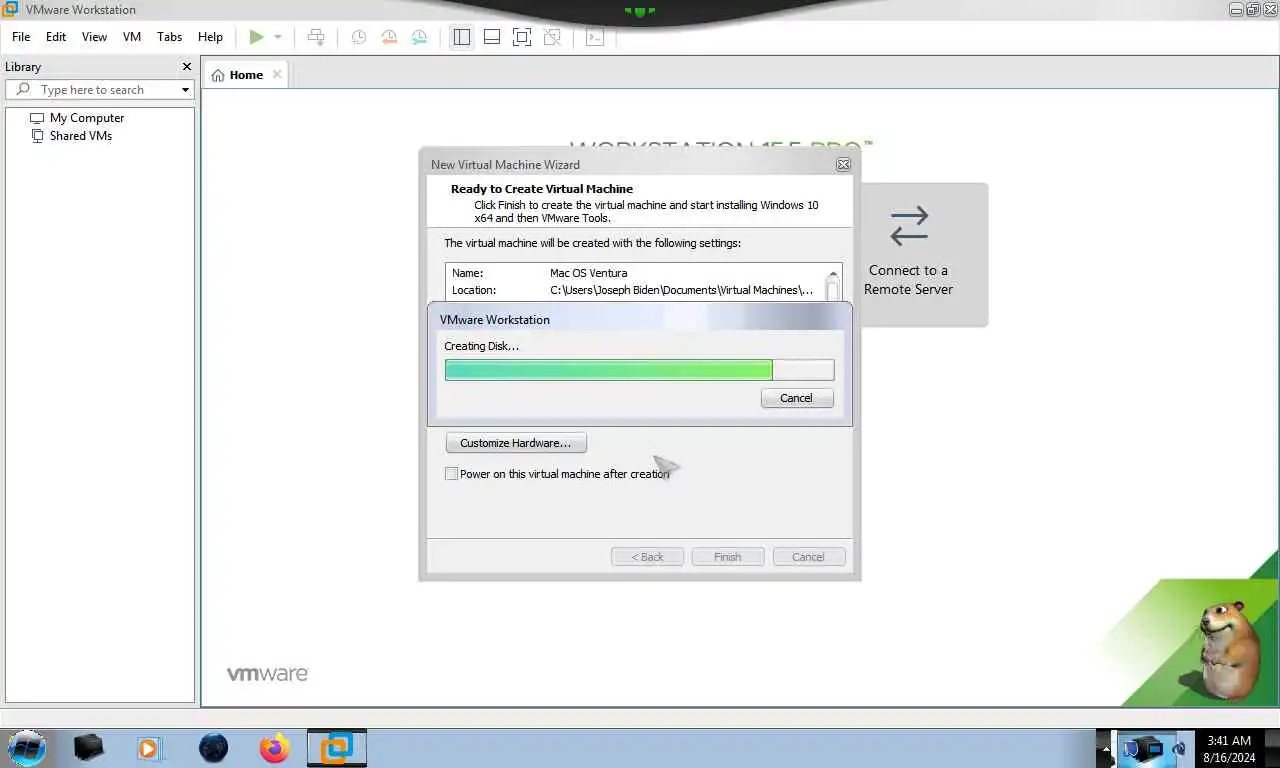Click the Name value Mac OS Ventura
This screenshot has height=768, width=1280.
588,273
